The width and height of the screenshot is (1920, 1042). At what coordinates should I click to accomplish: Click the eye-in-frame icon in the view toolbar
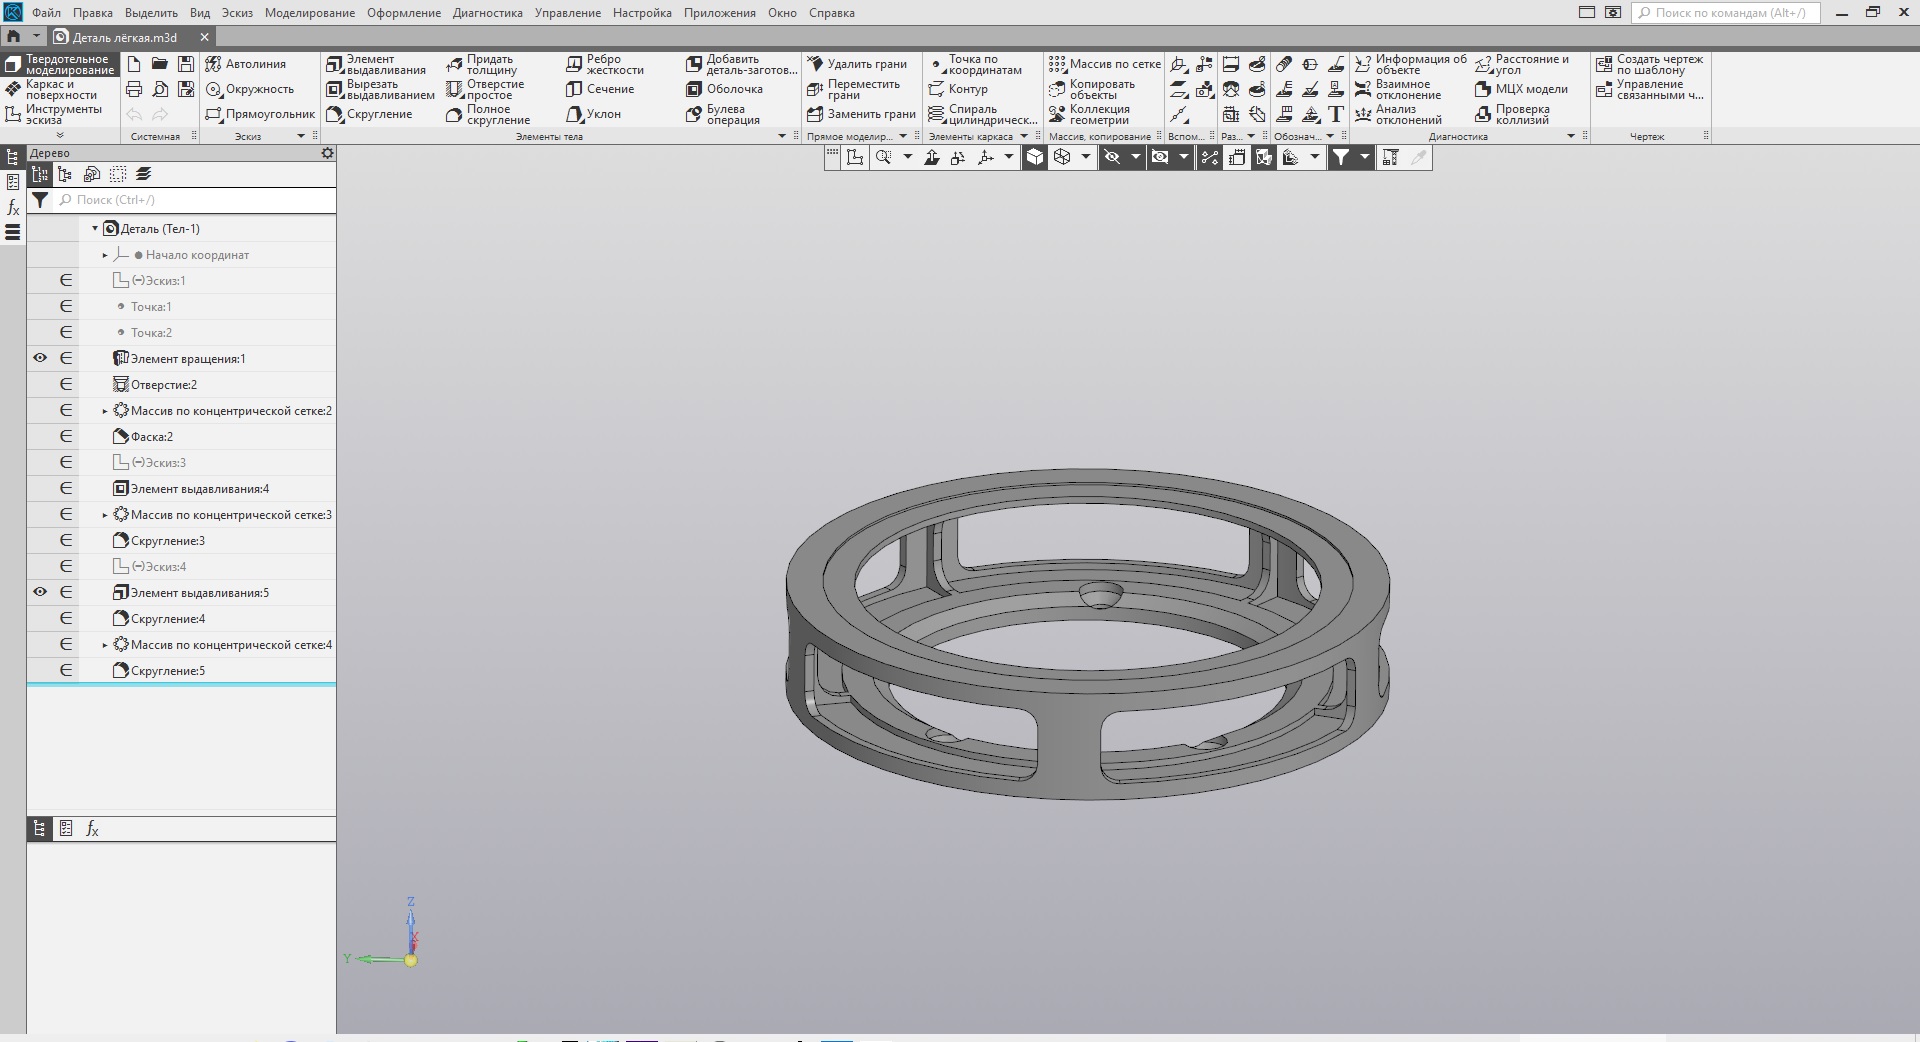[1160, 157]
